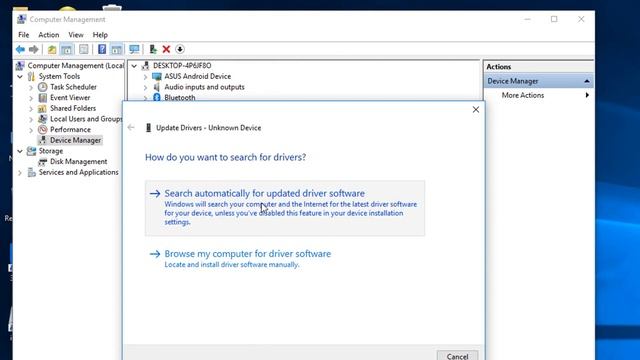Viewport: 640px width, 360px height.
Task: Expand the Task Scheduler node
Action: coord(31,87)
